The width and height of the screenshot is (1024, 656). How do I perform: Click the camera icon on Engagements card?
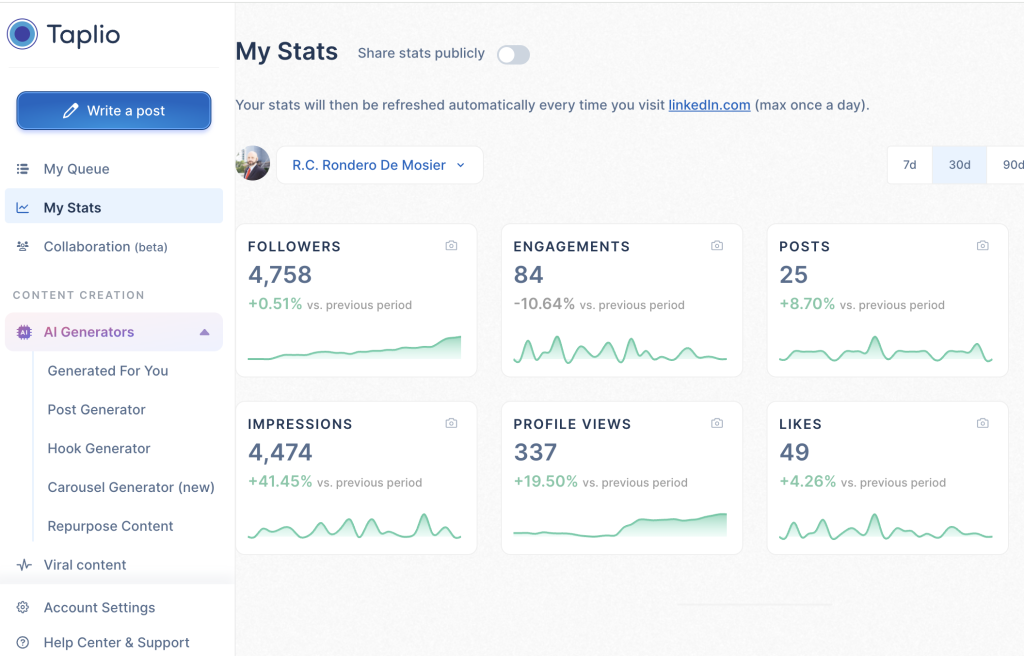717,246
